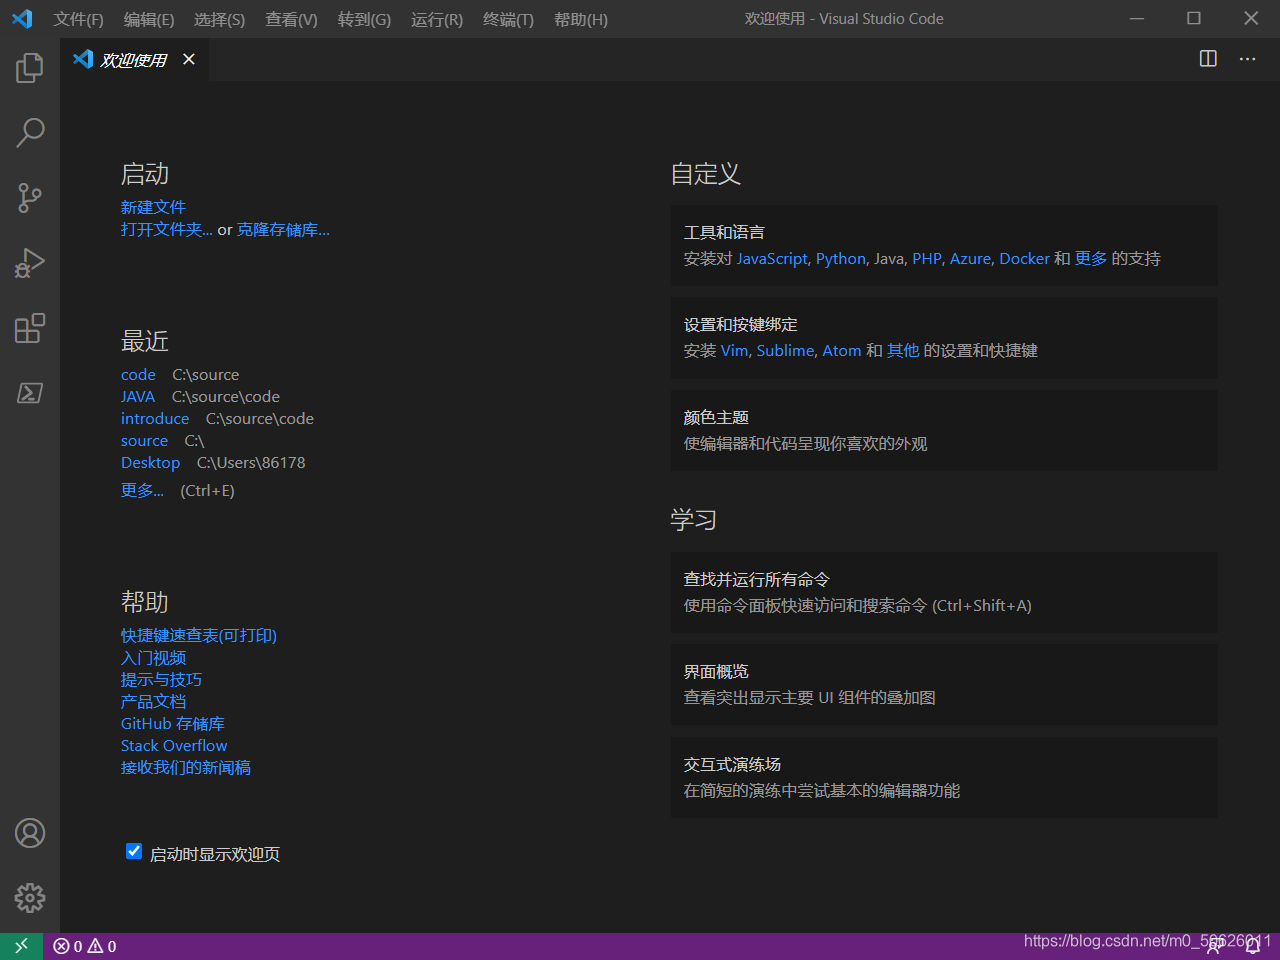Image resolution: width=1280 pixels, height=960 pixels.
Task: Click the feedback icon in status bar
Action: pyautogui.click(x=1214, y=946)
